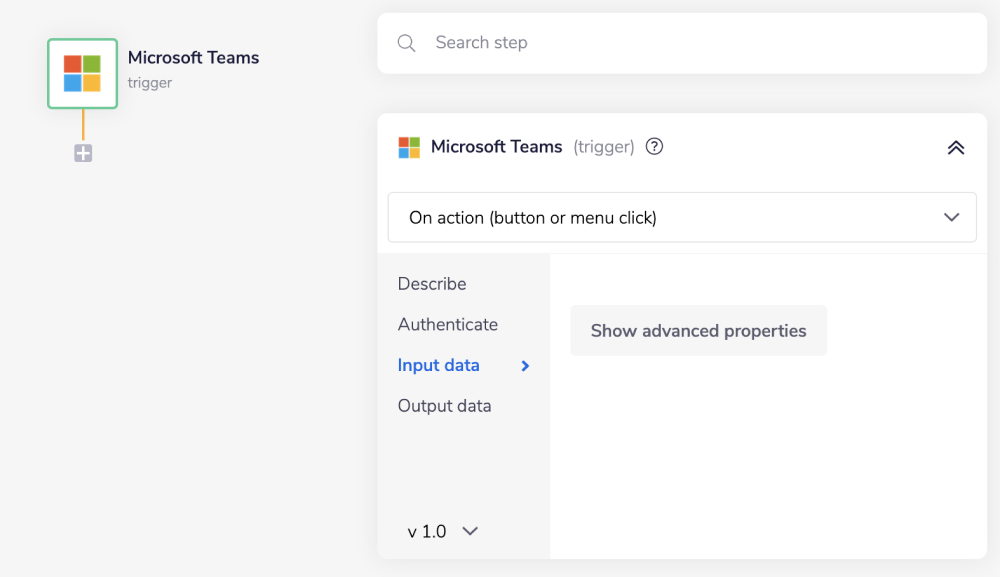Switch to the Describe section
Viewport: 1000px width, 577px height.
432,283
